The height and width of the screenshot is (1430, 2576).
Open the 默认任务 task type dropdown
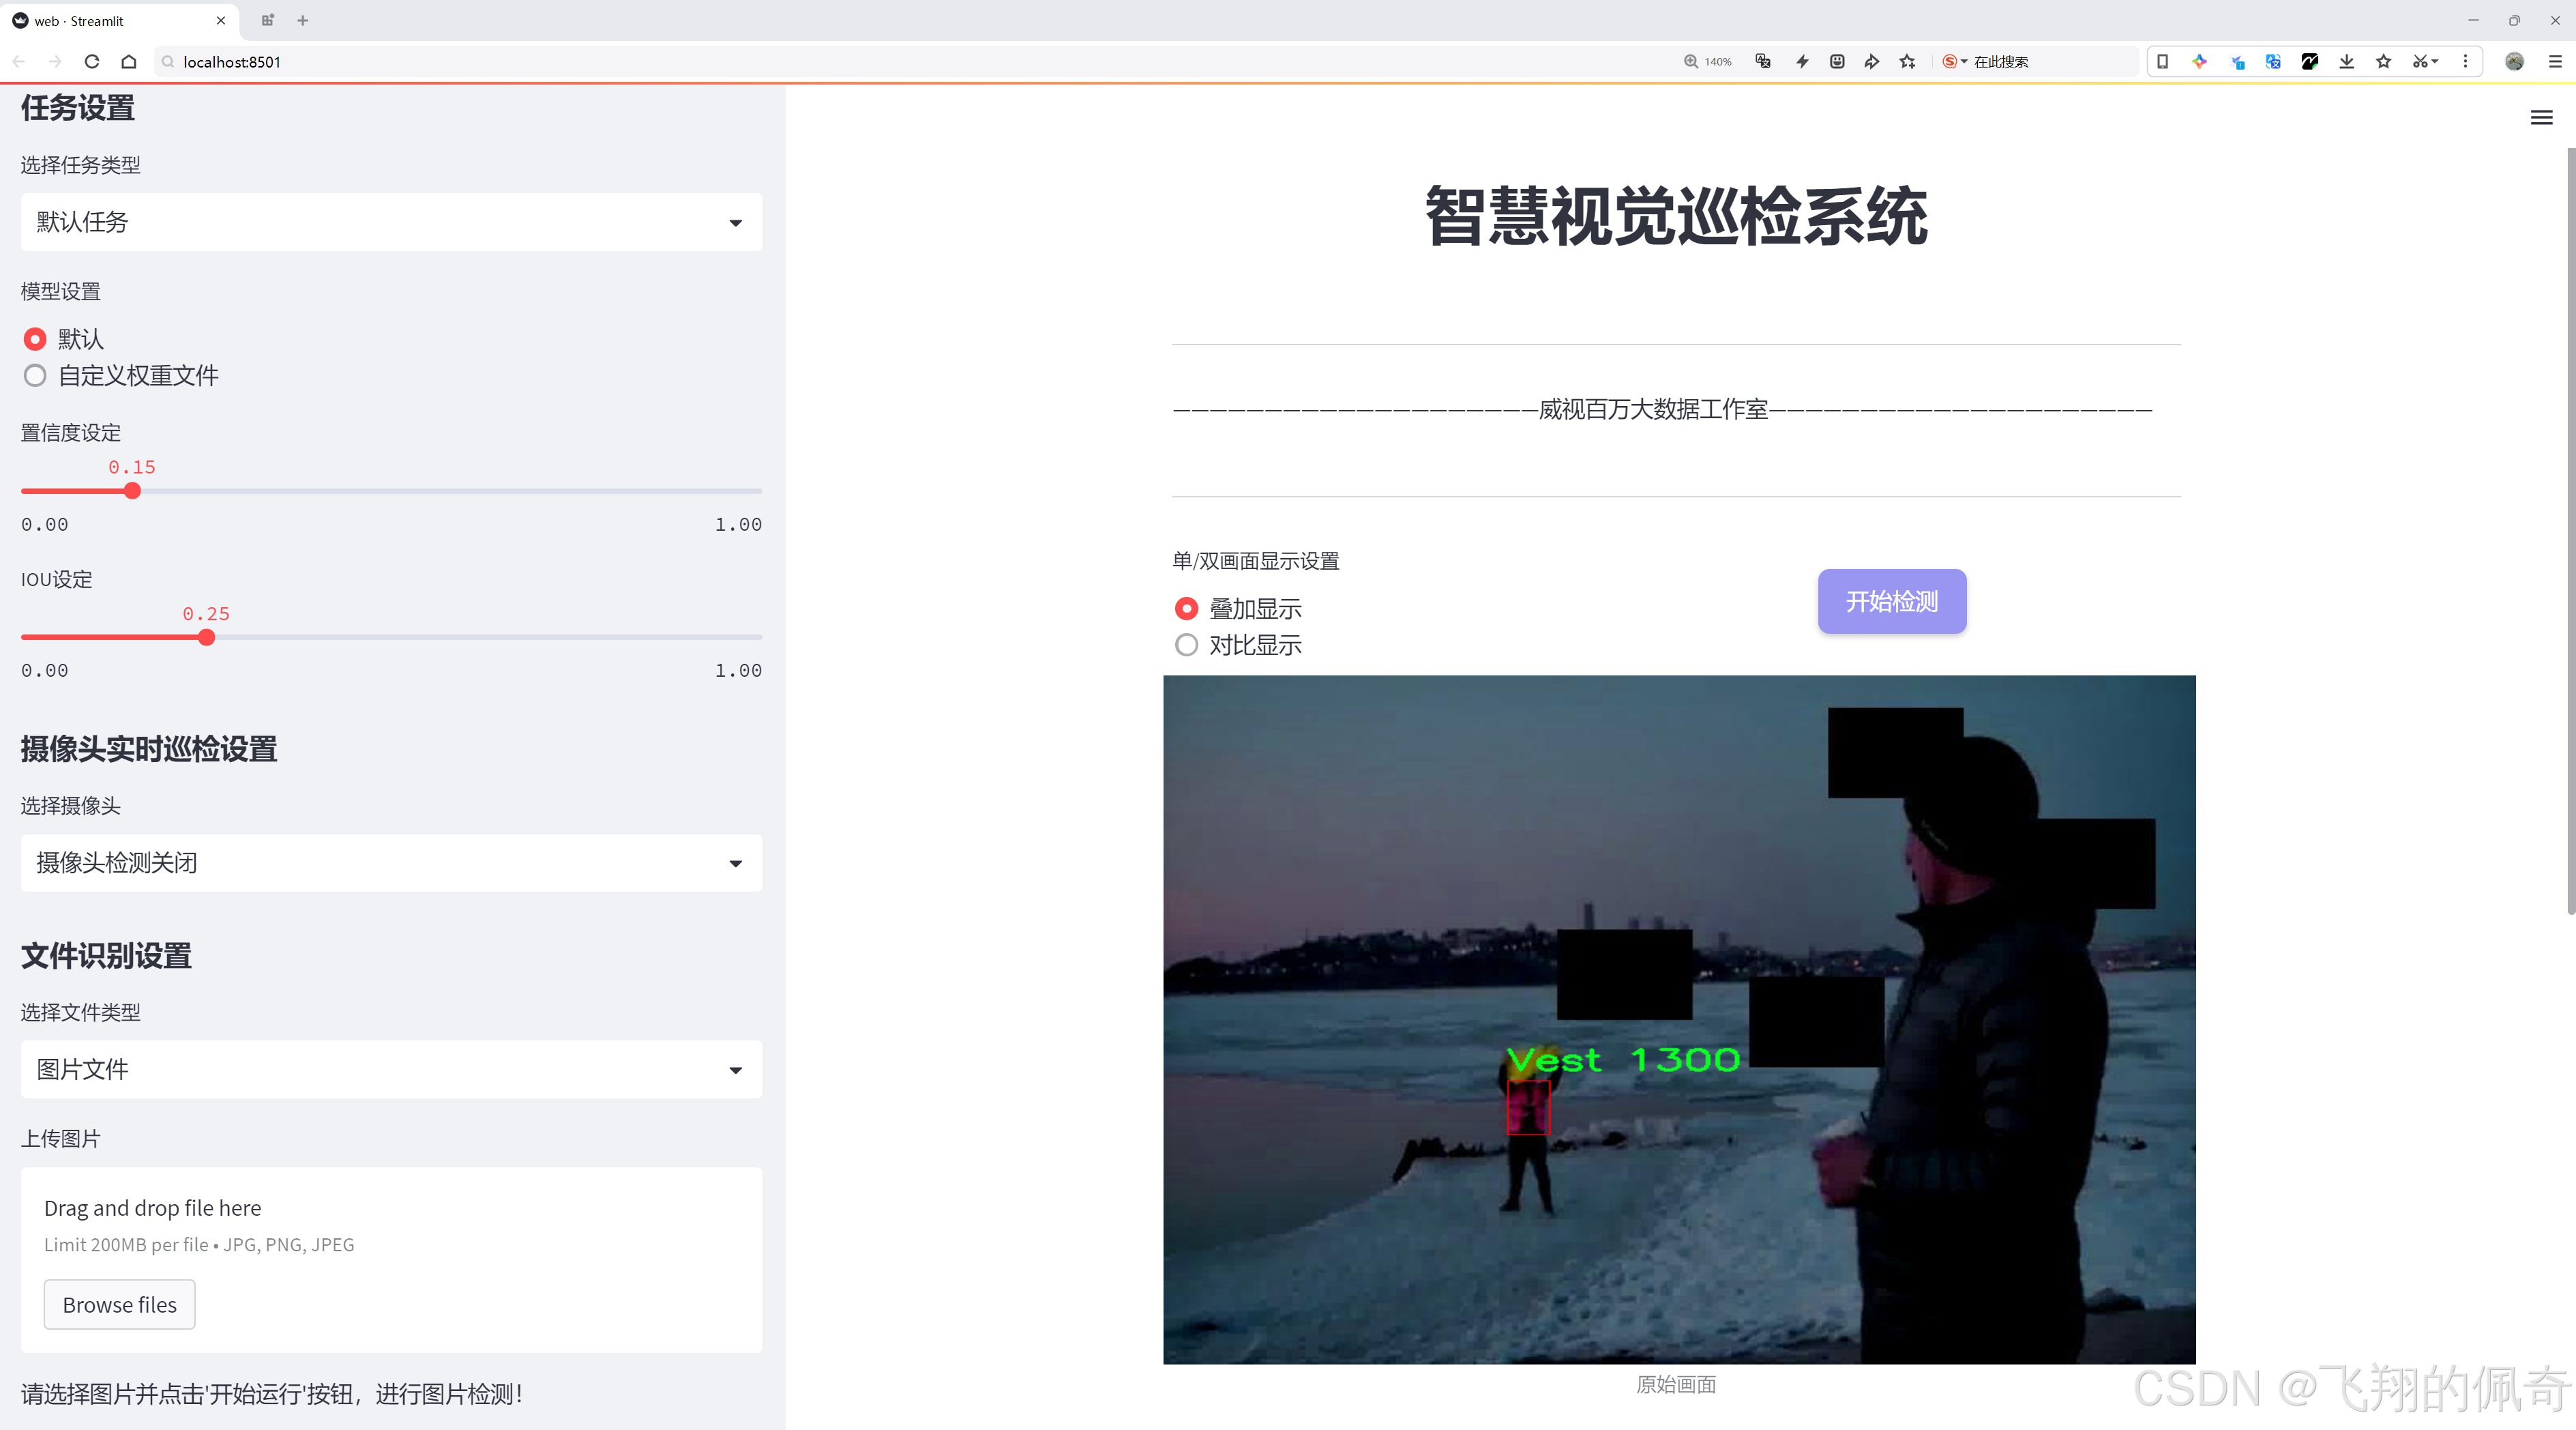point(391,221)
